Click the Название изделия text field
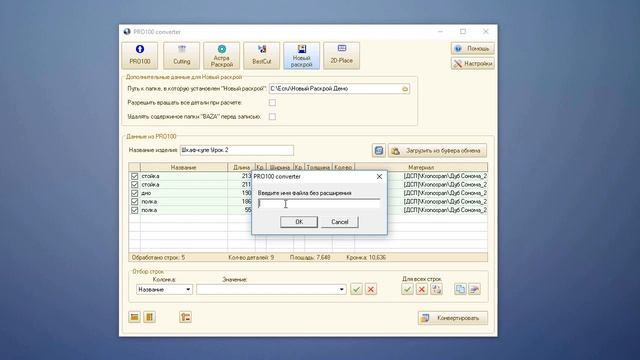 coord(237,150)
